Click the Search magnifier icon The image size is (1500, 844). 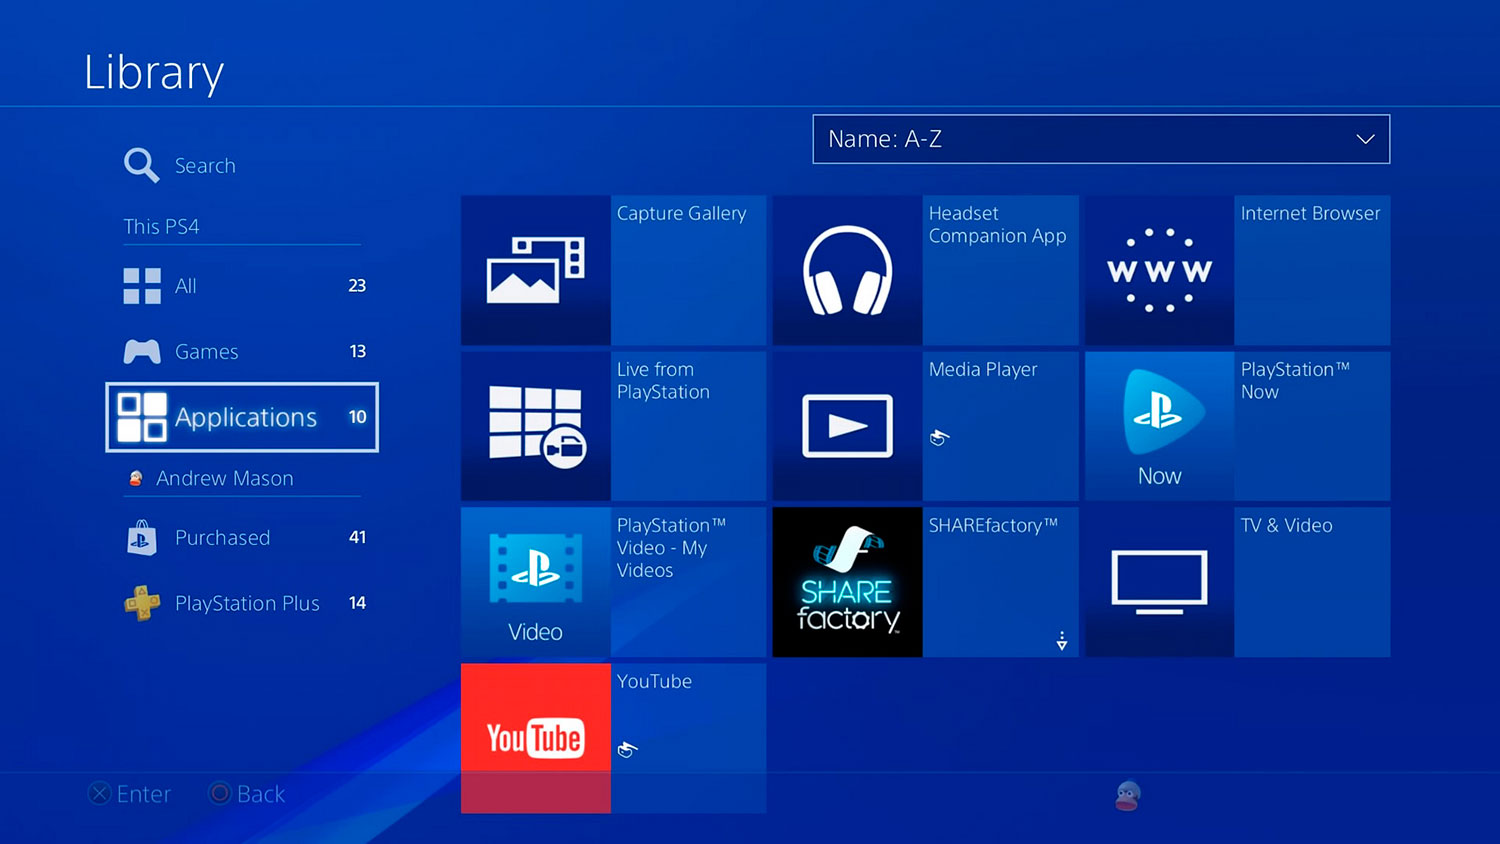[x=141, y=165]
